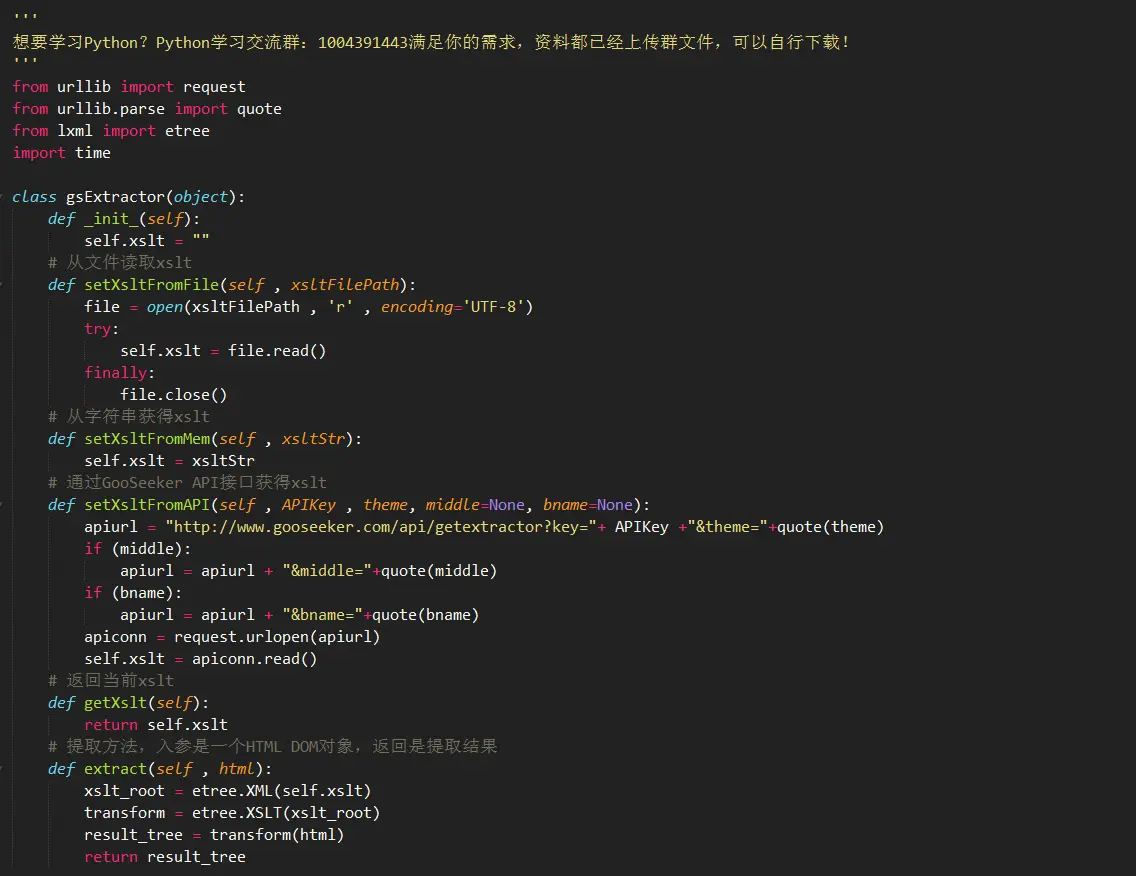Click the 'apiurl = "http://www.gooseeker.com' line
Viewport: 1136px width, 876px height.
pyautogui.click(x=484, y=527)
